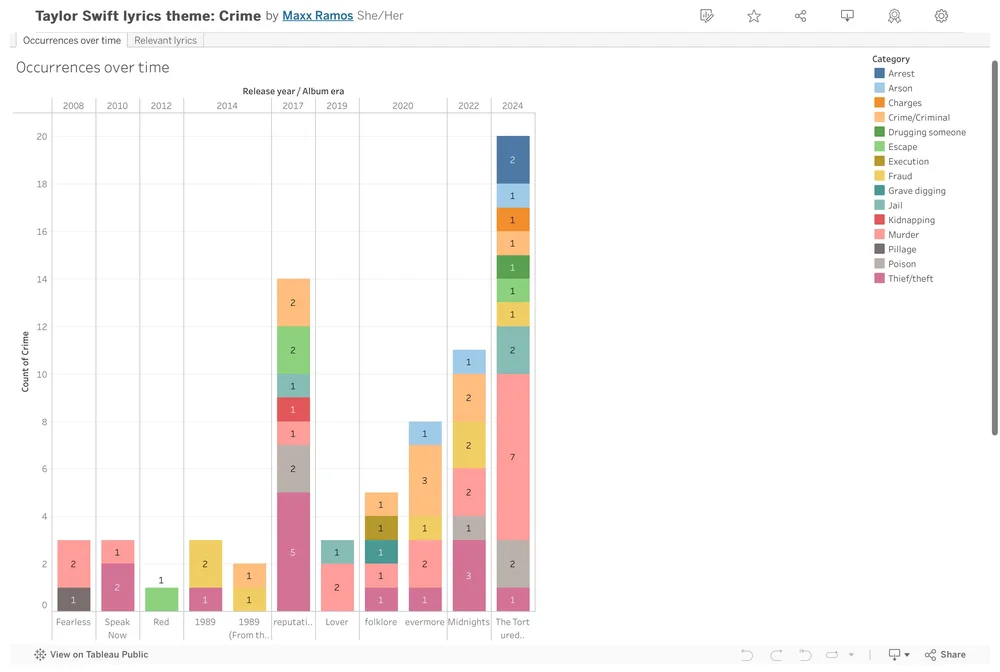Switch to the Relevant lyrics tab
This screenshot has height=672, width=1000.
pyautogui.click(x=165, y=40)
